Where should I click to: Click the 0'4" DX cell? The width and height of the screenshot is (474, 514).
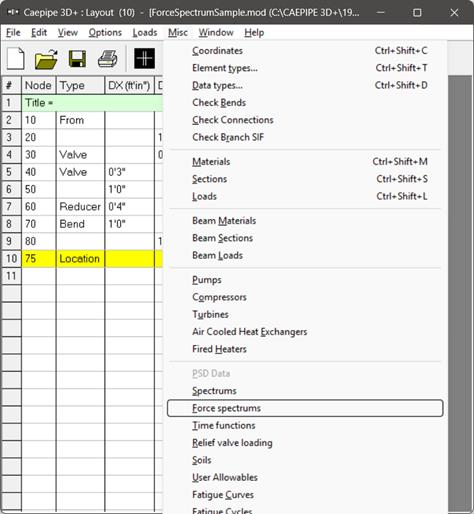click(129, 207)
